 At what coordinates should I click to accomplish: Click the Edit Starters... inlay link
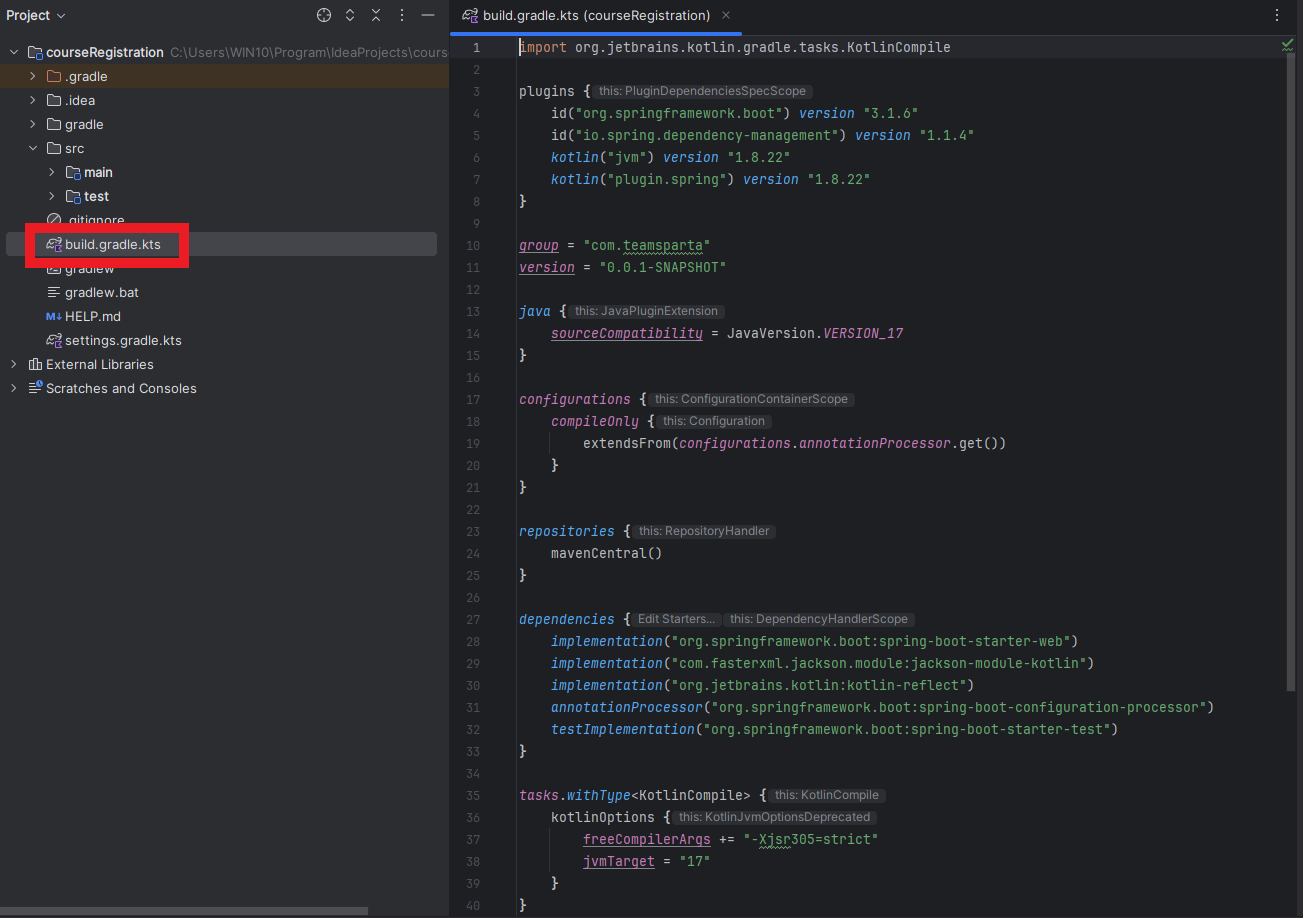click(x=676, y=619)
